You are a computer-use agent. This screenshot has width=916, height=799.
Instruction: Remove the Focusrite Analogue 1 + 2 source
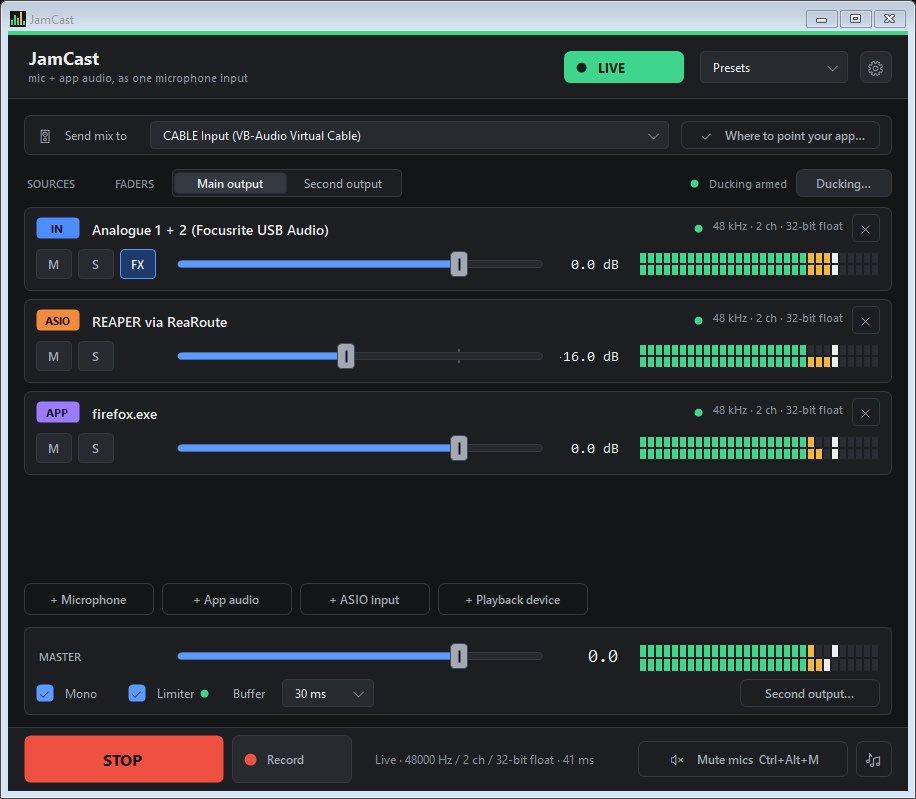click(866, 229)
